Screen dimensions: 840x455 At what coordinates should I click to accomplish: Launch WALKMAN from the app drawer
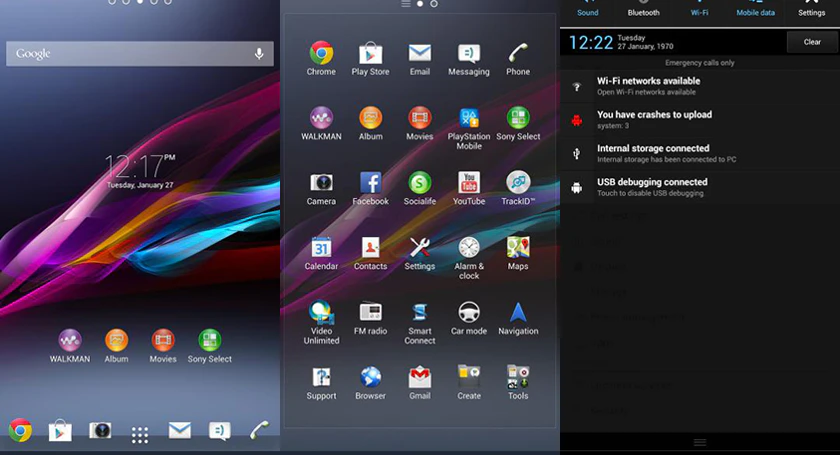click(321, 123)
